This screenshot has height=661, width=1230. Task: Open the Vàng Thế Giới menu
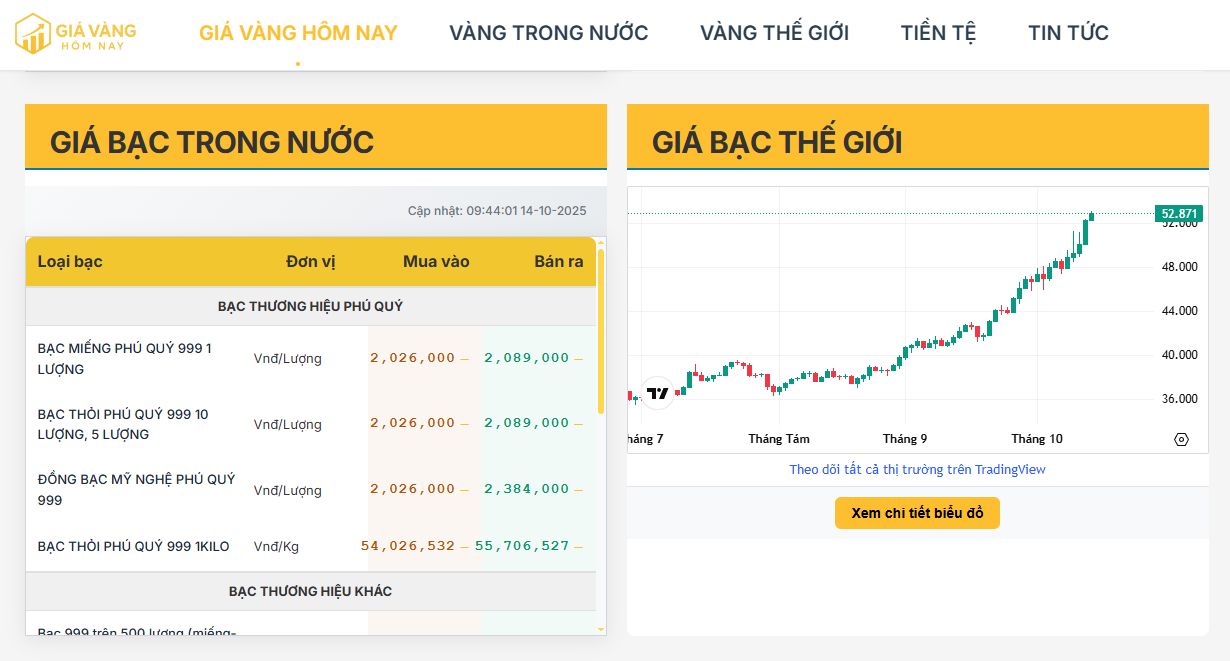point(774,33)
